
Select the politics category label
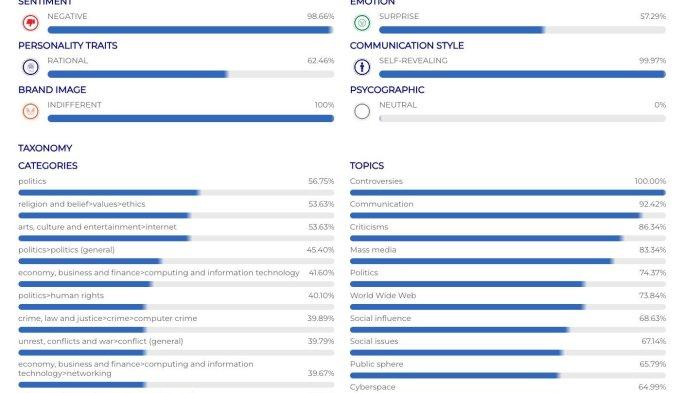tap(32, 181)
